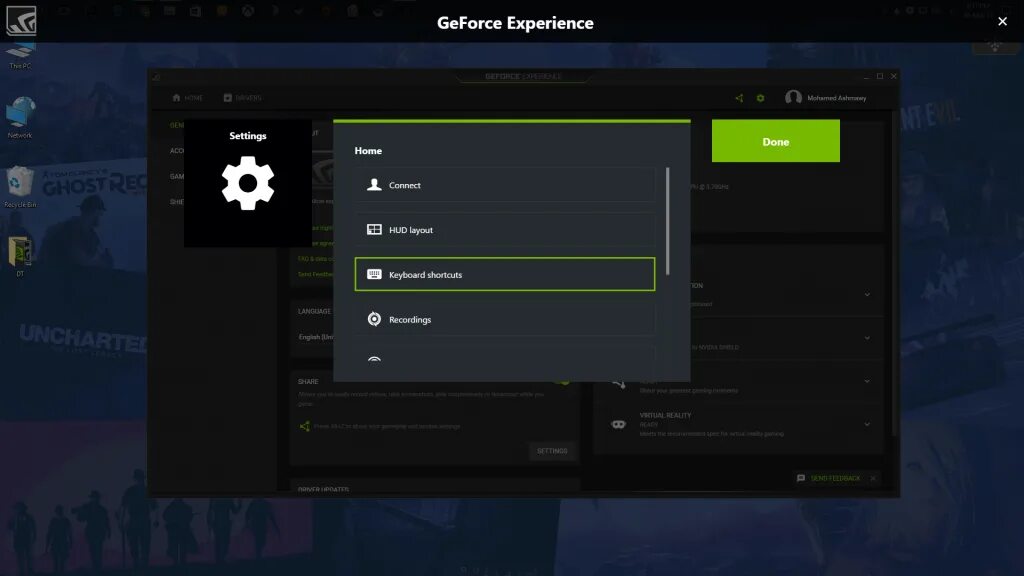
Task: Click the keyboard icon in Keyboard shortcuts
Action: 374,274
